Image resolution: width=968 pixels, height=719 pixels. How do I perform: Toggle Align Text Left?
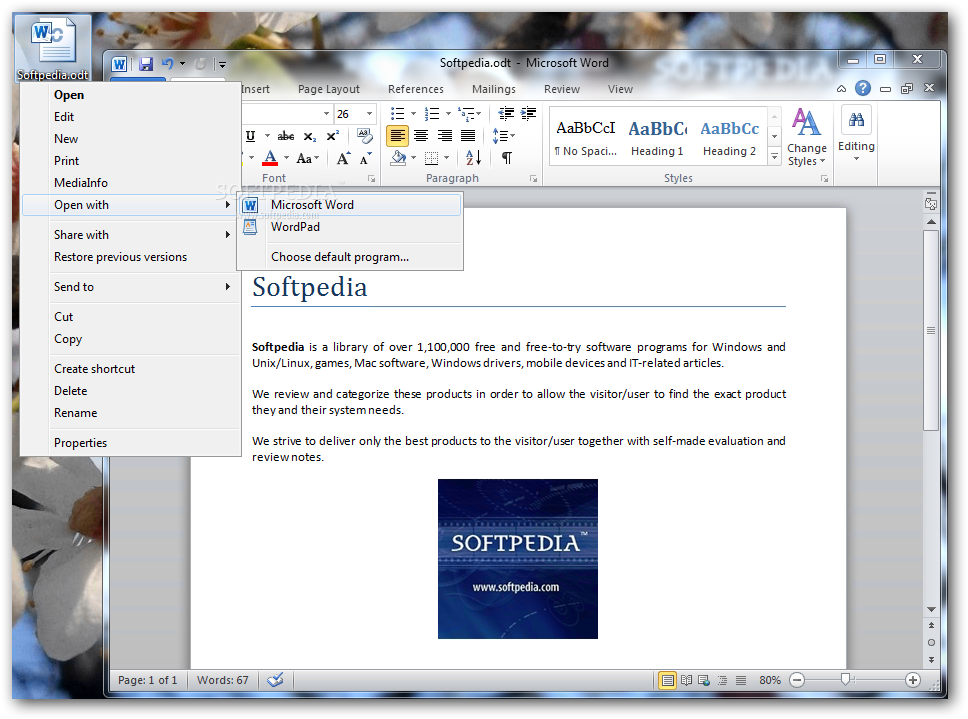(398, 136)
